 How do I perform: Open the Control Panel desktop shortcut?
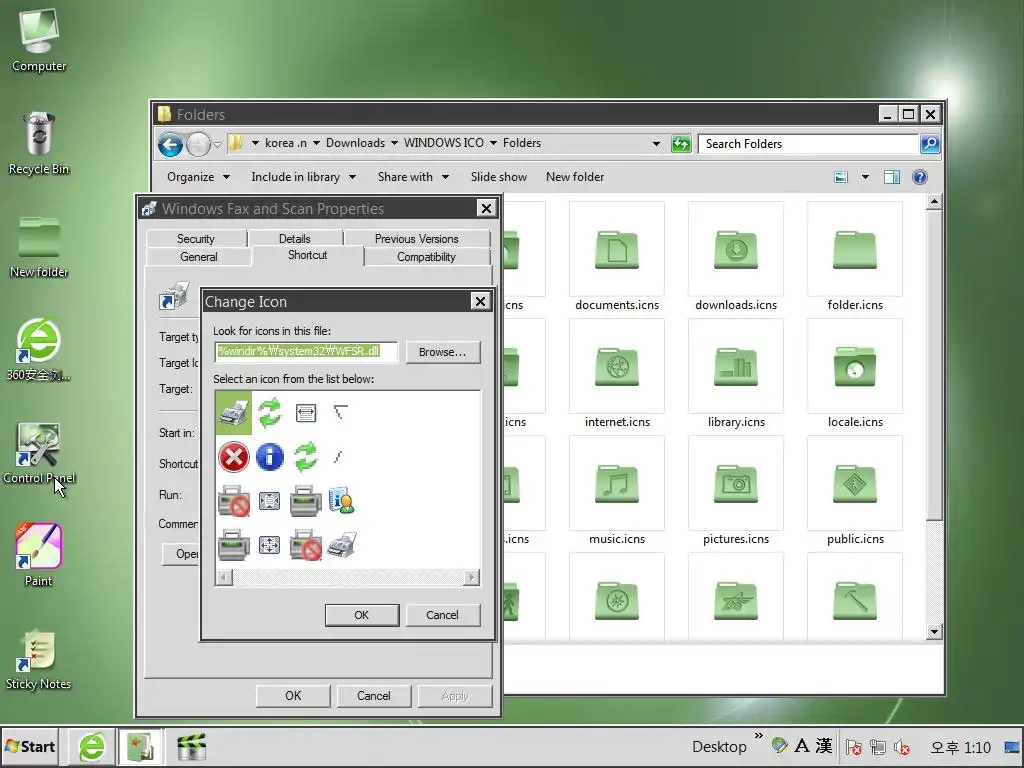pos(39,453)
